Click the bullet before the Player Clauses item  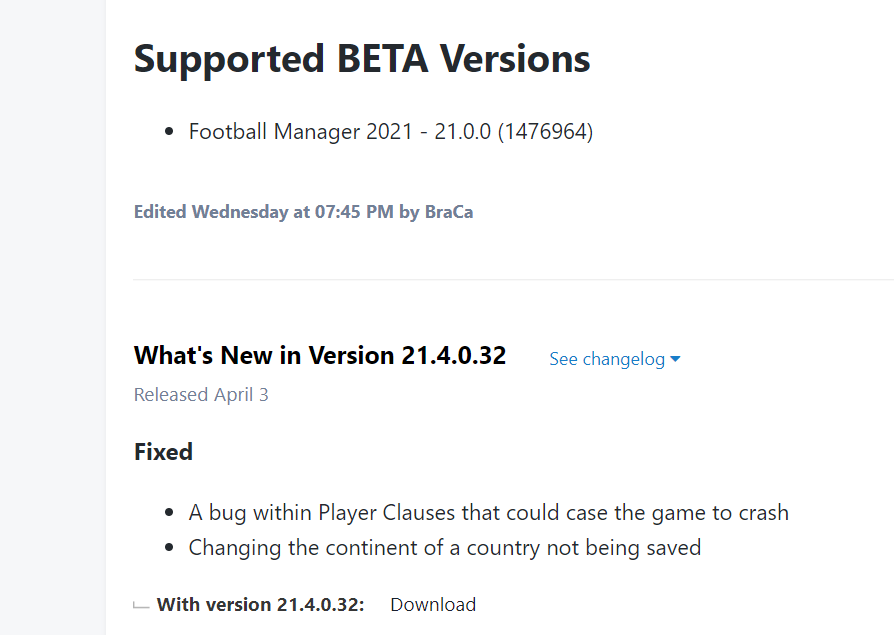coord(169,512)
